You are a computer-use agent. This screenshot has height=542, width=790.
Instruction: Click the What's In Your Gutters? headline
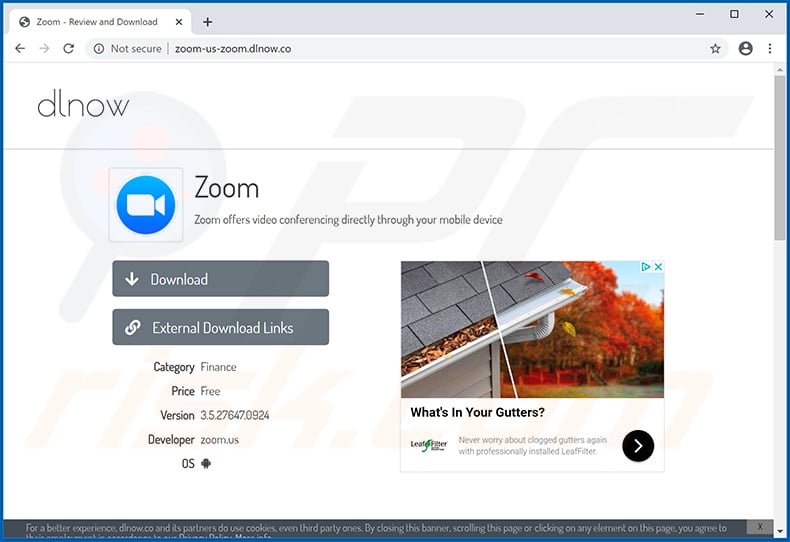coord(478,412)
